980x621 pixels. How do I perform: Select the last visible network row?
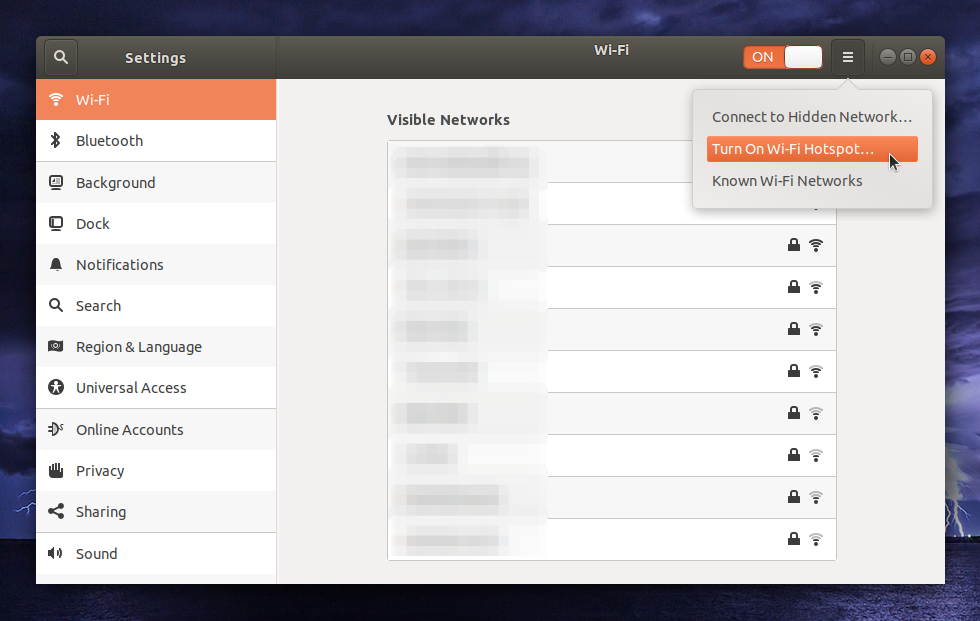(612, 539)
